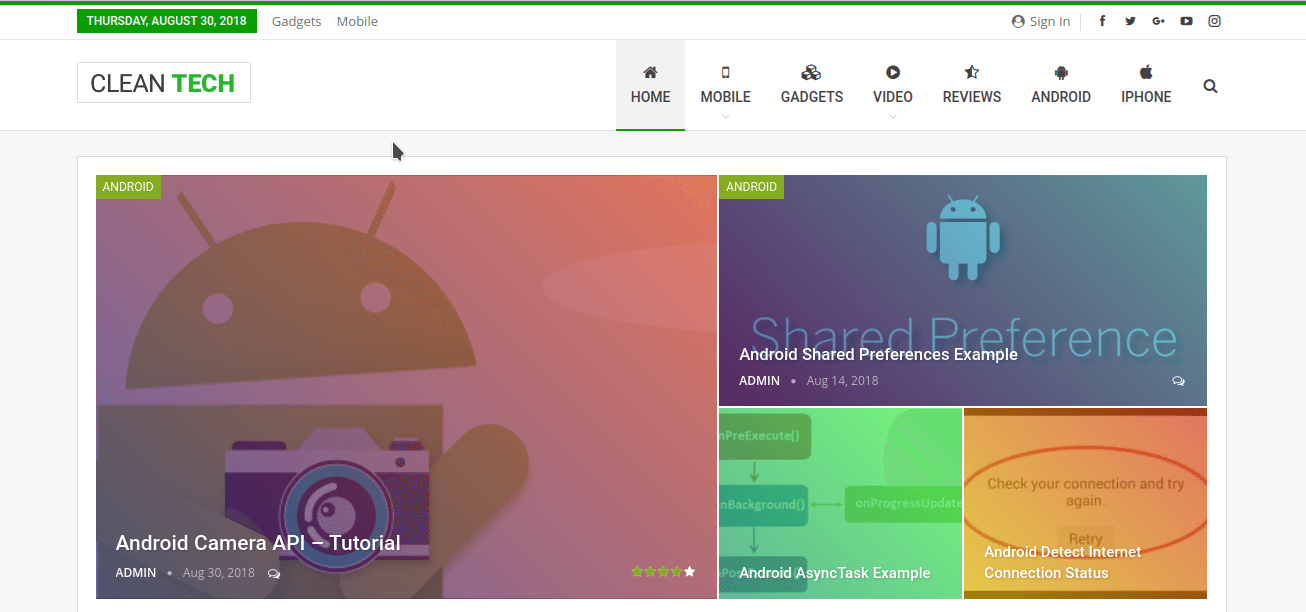The image size is (1306, 612).
Task: Click the Sign In link
Action: click(x=1050, y=21)
